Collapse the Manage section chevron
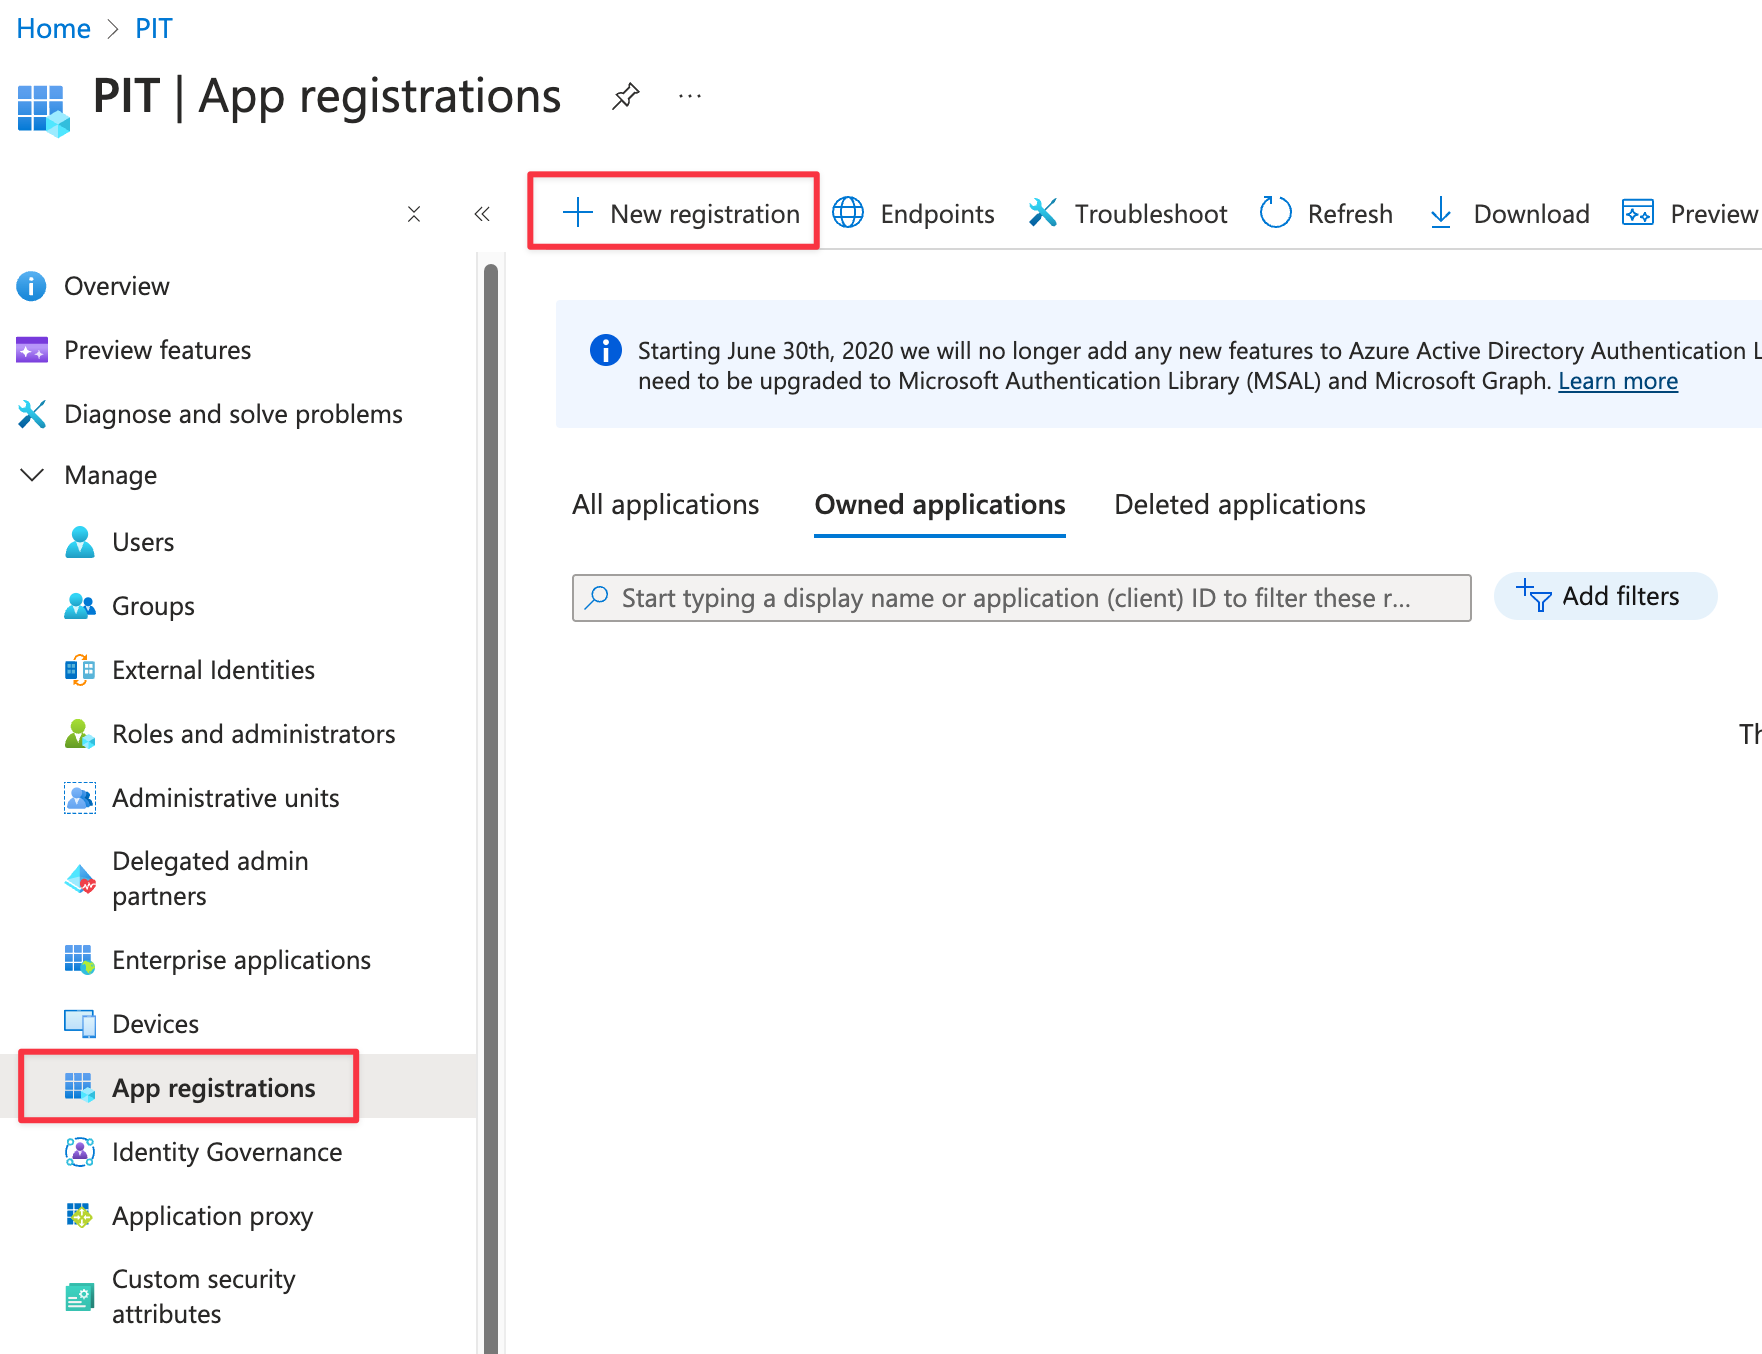The width and height of the screenshot is (1762, 1354). [x=32, y=475]
